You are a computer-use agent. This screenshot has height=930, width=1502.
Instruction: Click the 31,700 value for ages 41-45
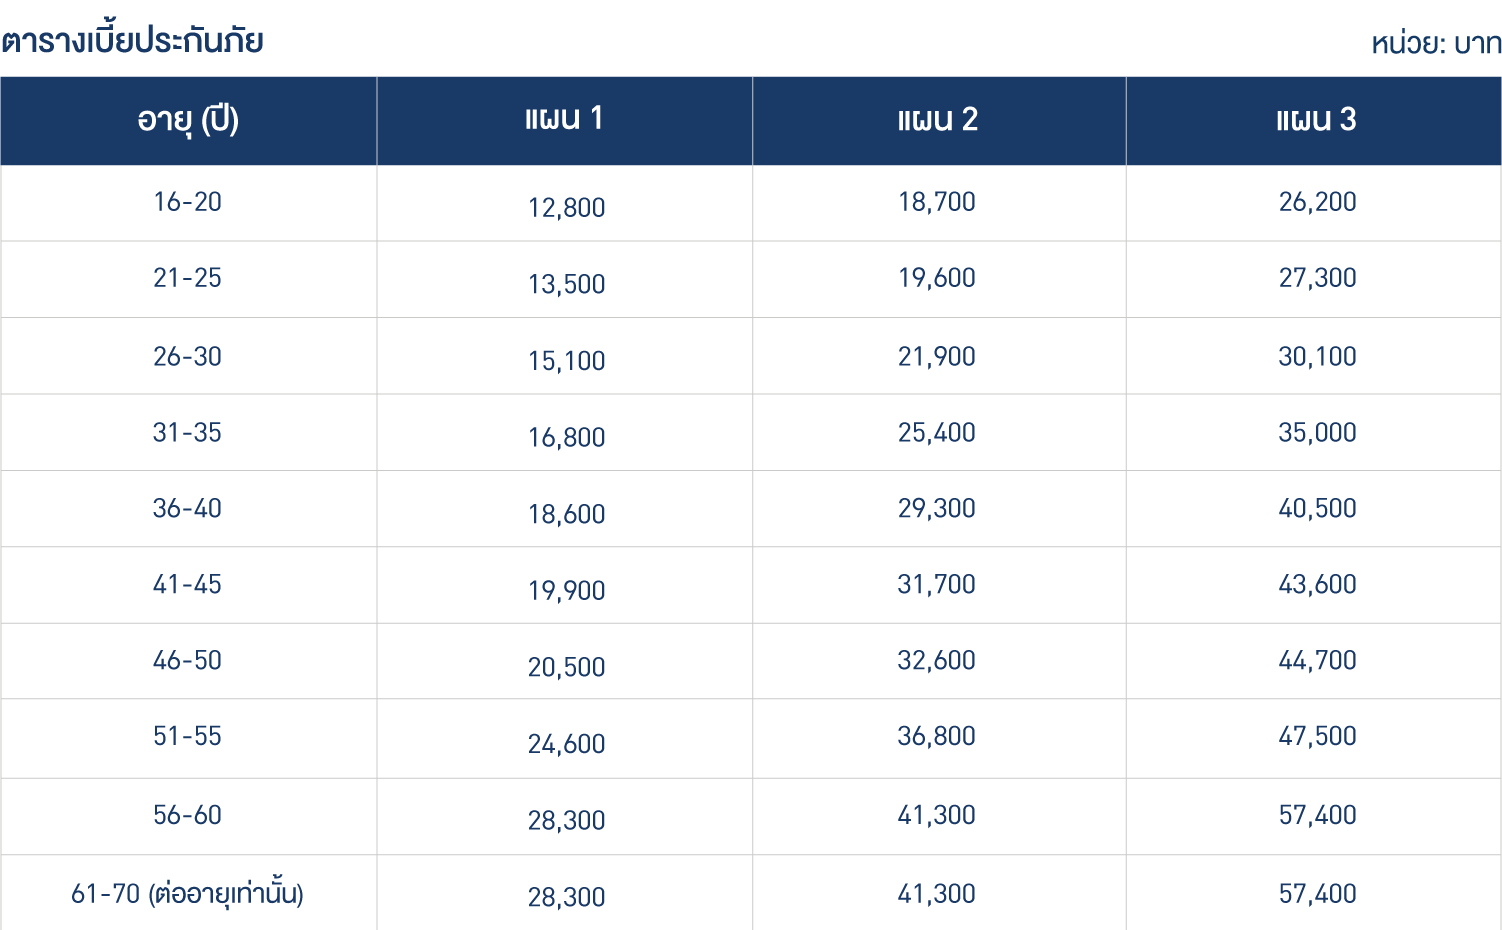pyautogui.click(x=937, y=584)
